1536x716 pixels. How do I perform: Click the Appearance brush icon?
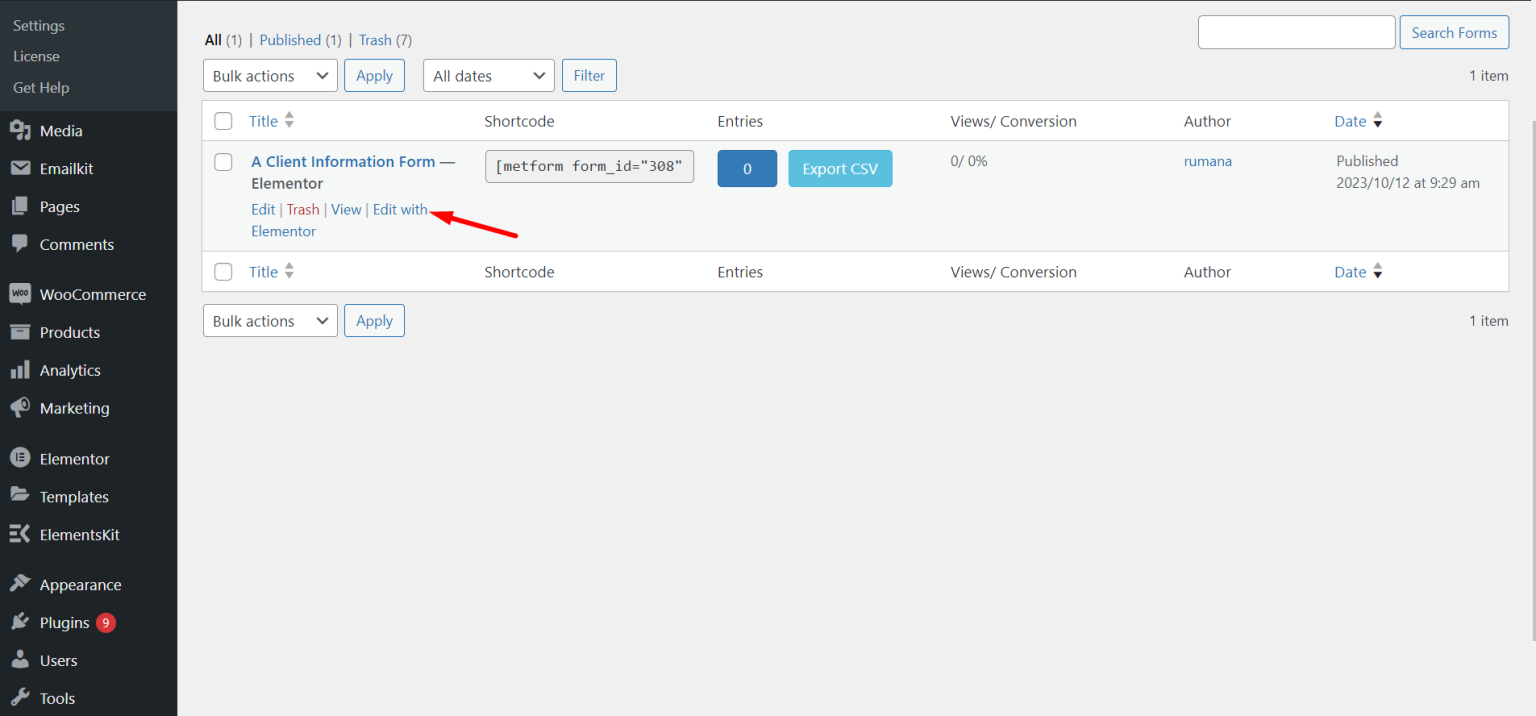tap(21, 584)
